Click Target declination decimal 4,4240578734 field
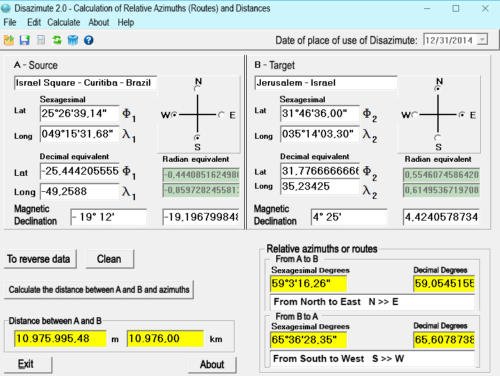Viewport: 500px width, 376px height. click(441, 217)
